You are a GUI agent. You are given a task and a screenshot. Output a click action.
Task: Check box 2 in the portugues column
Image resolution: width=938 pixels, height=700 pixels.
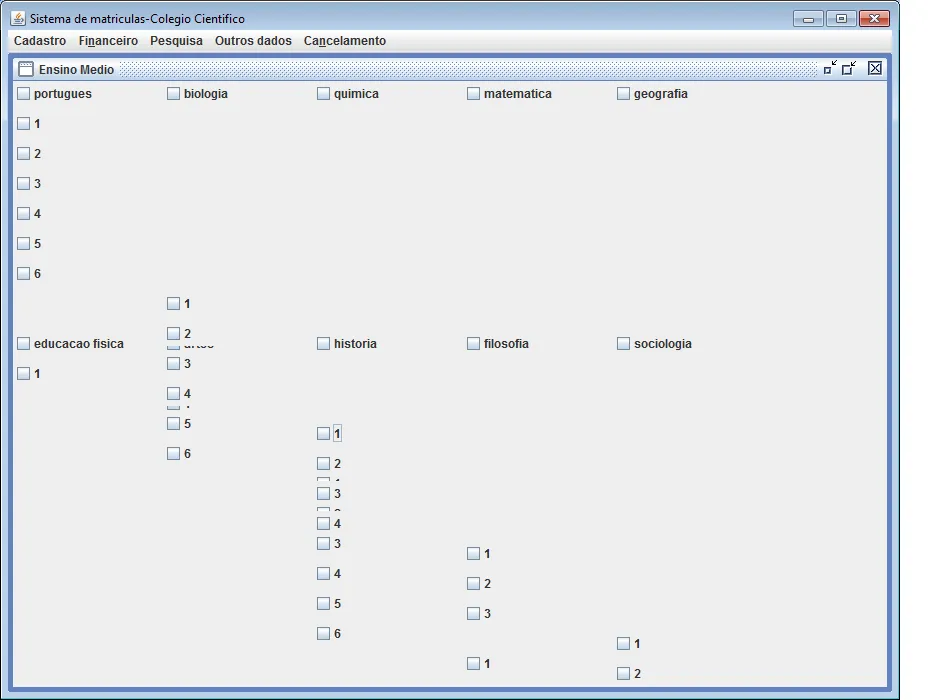(23, 153)
